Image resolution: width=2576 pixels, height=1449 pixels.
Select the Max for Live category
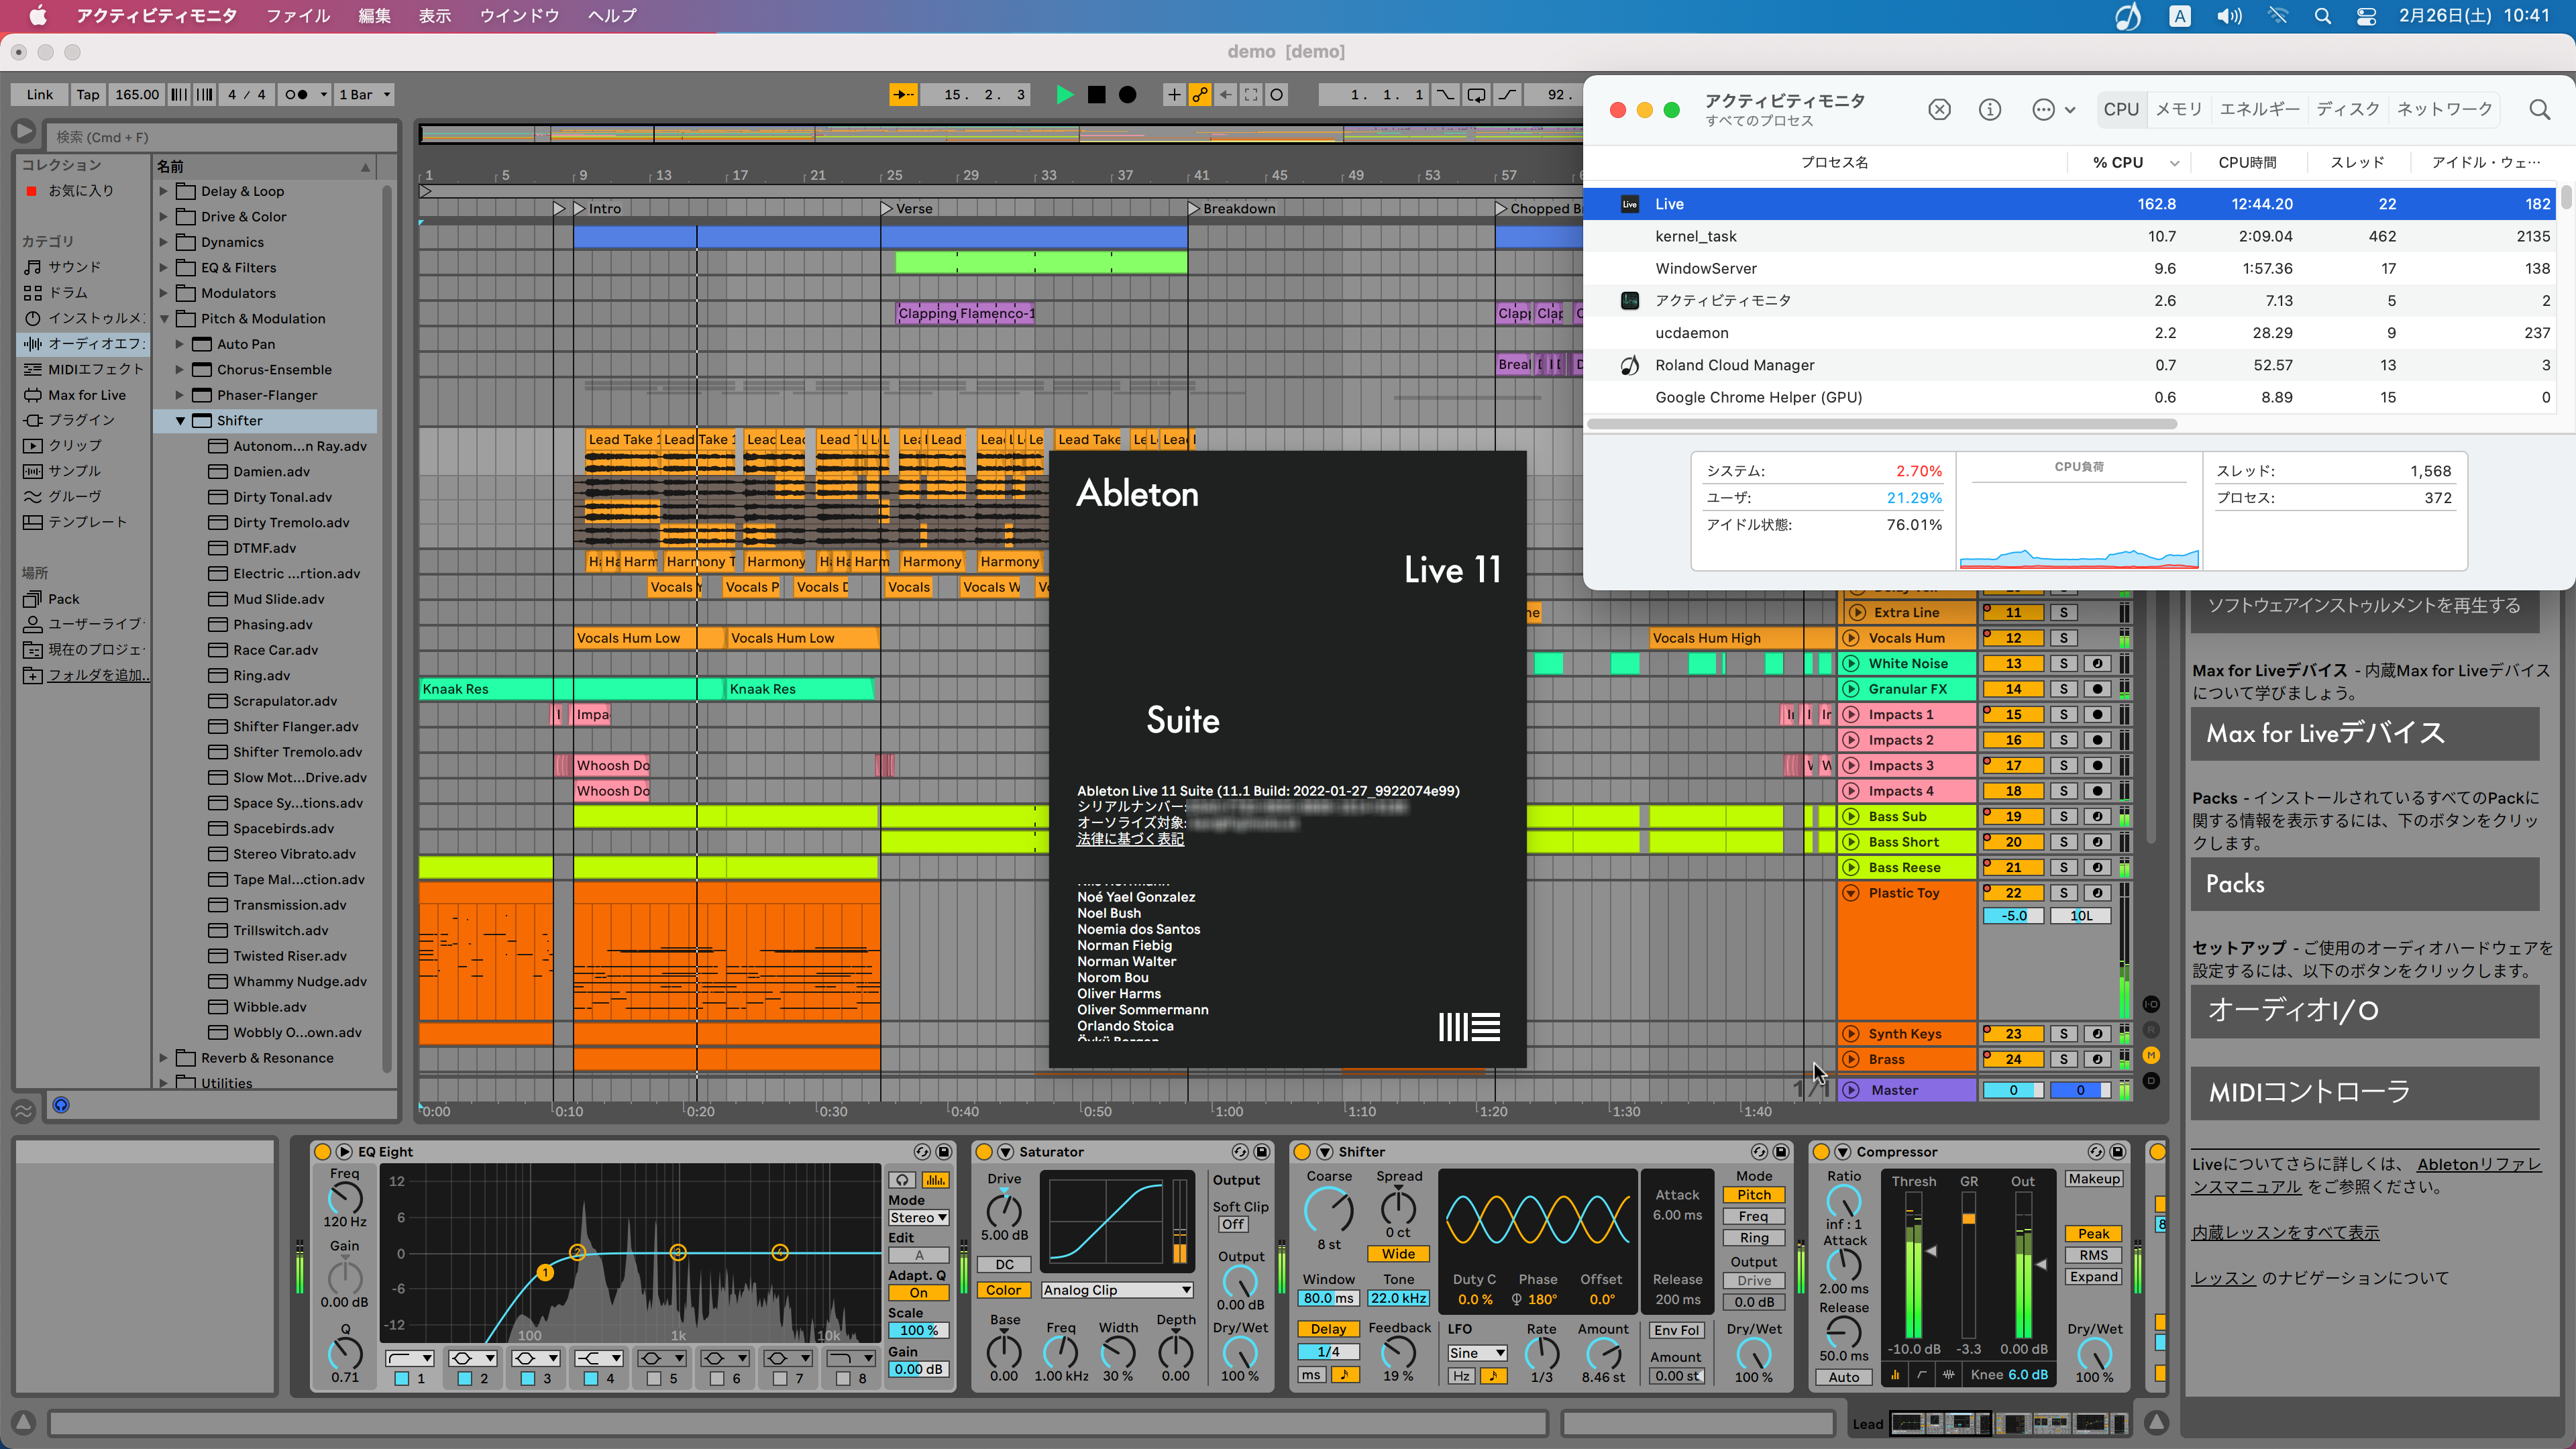click(87, 395)
